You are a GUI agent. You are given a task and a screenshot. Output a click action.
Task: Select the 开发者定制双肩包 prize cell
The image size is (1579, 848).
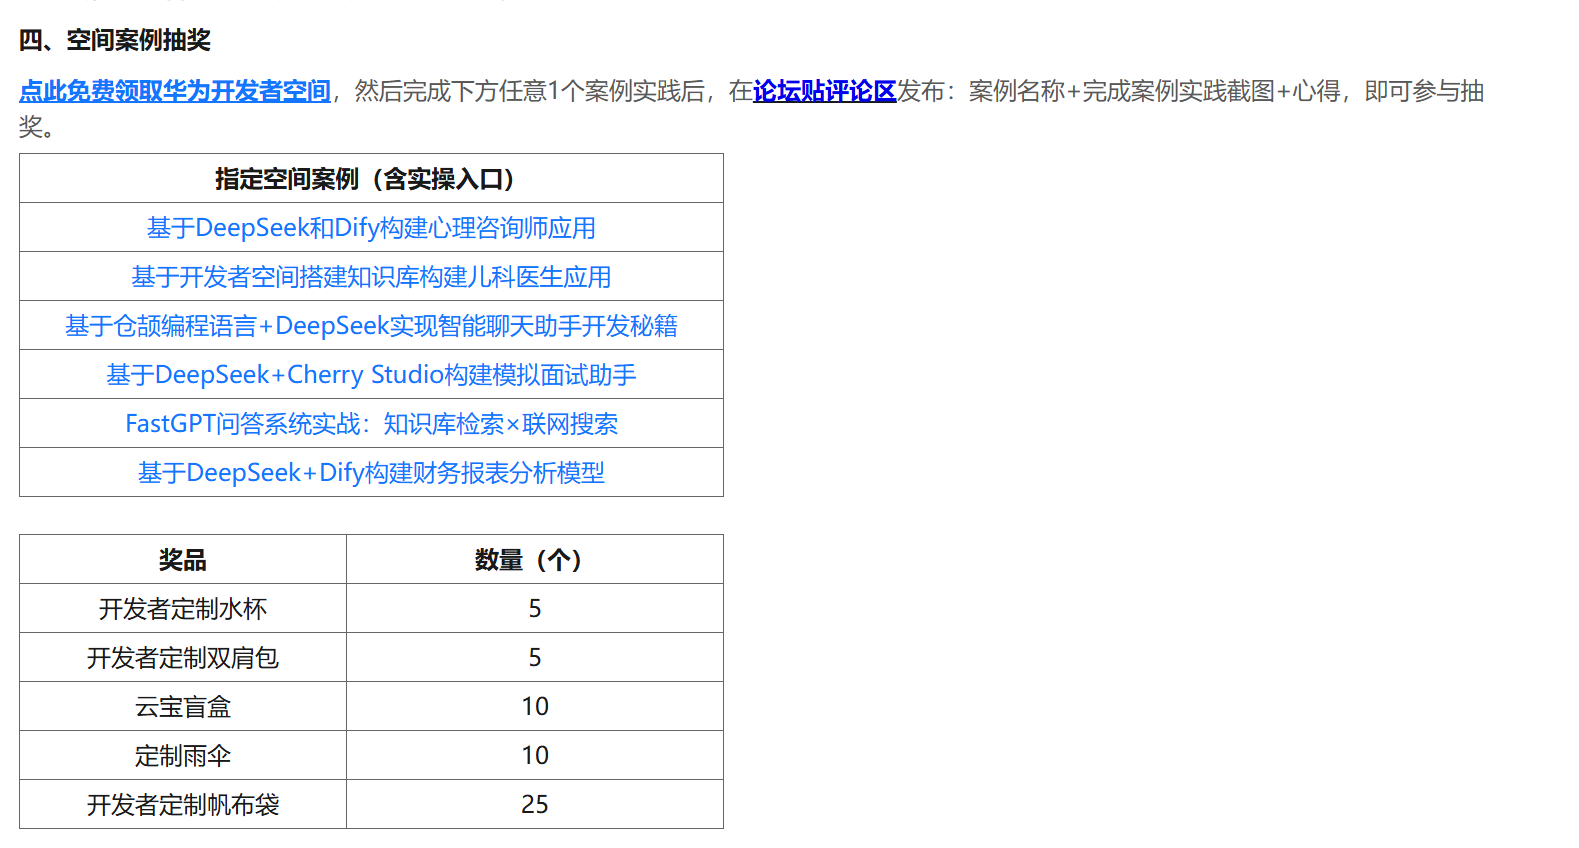pos(183,658)
